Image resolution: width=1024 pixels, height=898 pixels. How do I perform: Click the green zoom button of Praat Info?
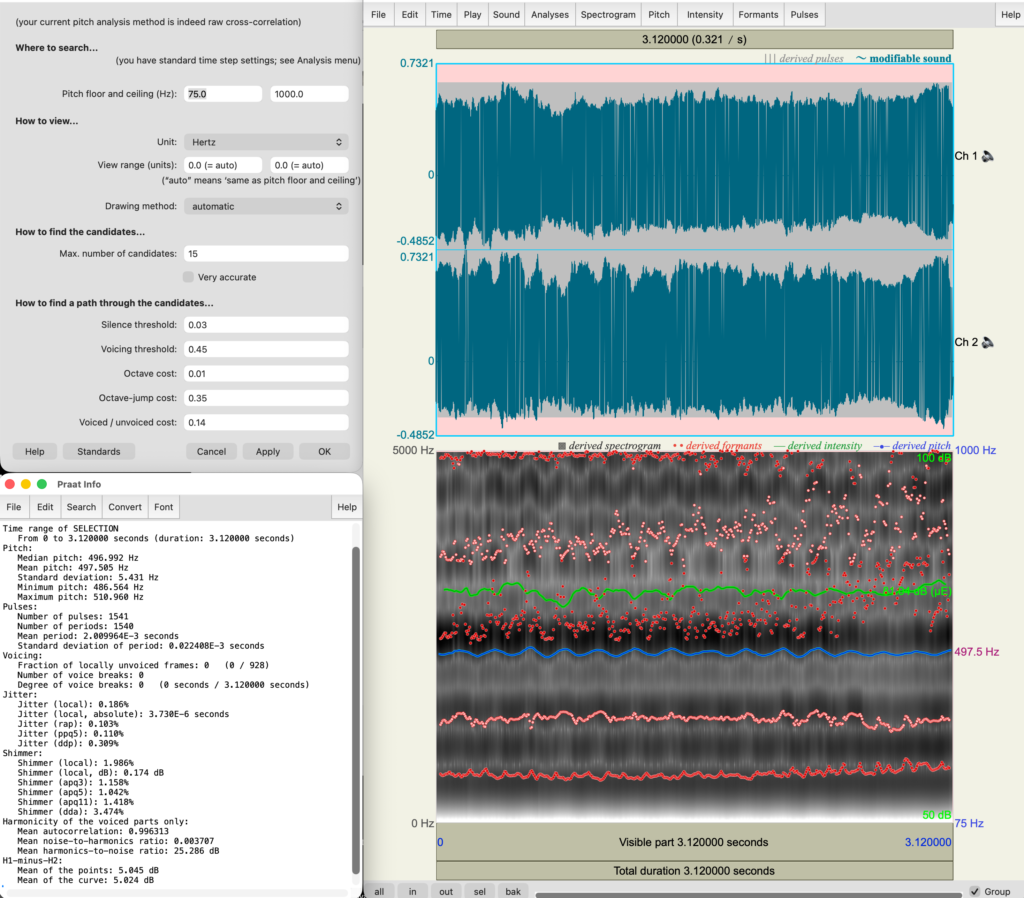[42, 484]
